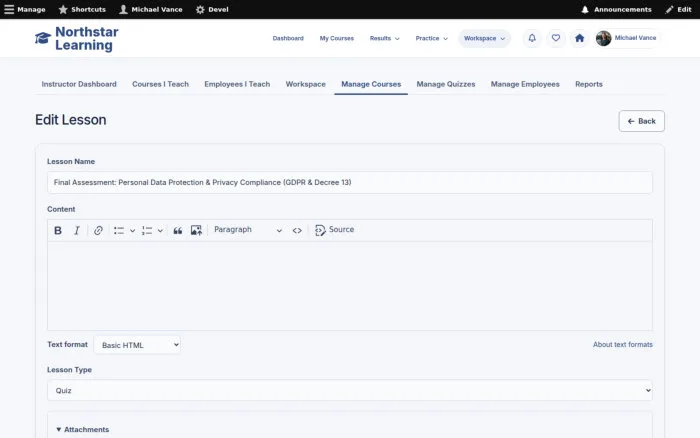Toggle italic formatting in content editor

point(77,230)
